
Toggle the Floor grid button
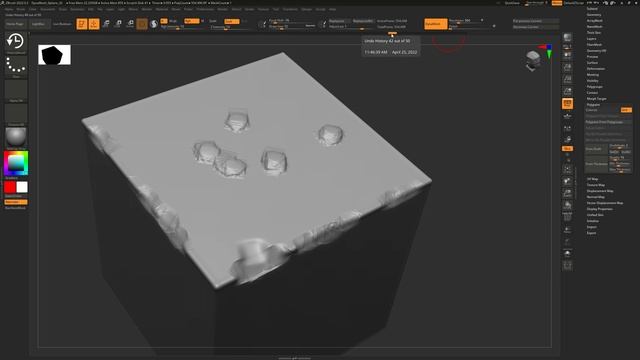(567, 116)
